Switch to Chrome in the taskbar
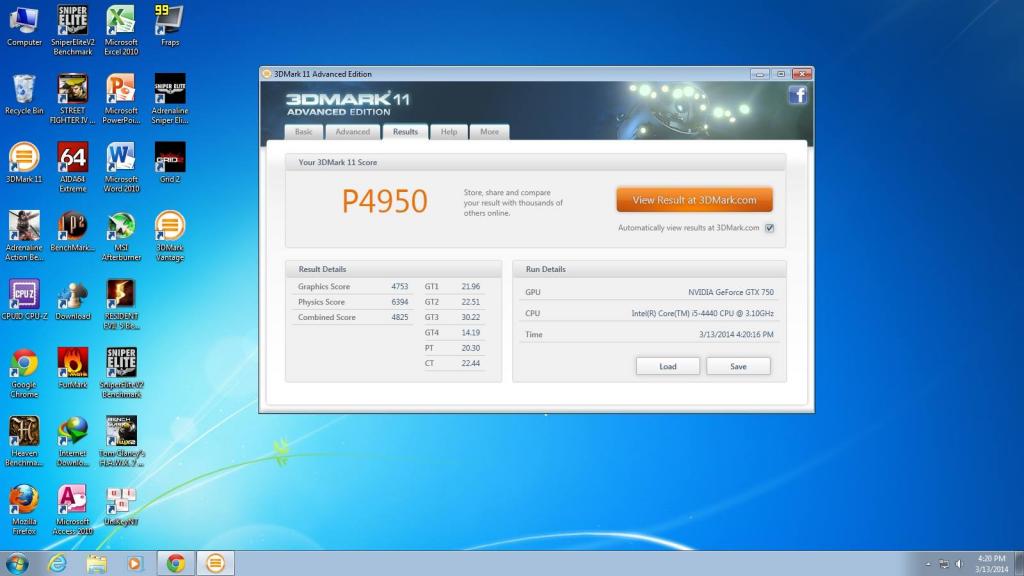1024x576 pixels. click(175, 563)
